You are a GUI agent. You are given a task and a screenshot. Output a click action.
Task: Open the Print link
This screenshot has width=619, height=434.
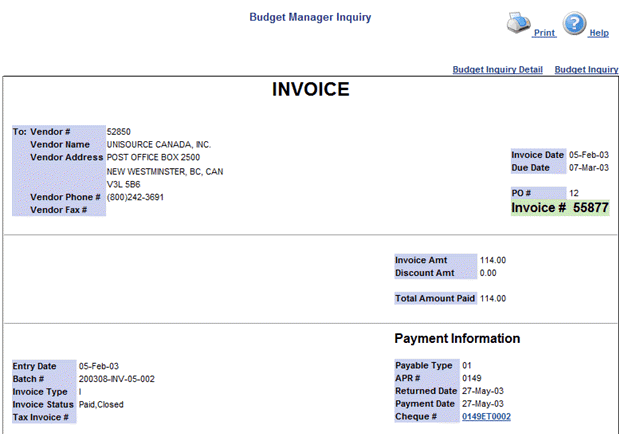(544, 33)
